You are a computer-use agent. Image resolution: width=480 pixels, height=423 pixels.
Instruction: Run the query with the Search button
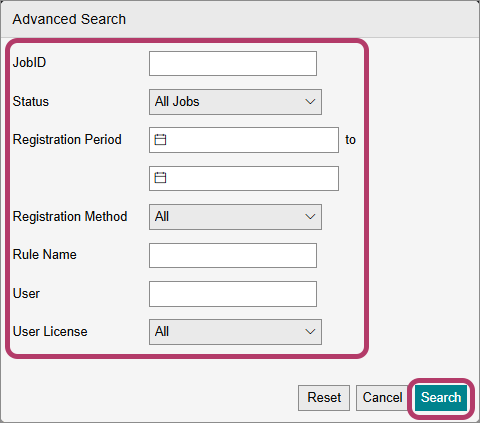tap(441, 398)
